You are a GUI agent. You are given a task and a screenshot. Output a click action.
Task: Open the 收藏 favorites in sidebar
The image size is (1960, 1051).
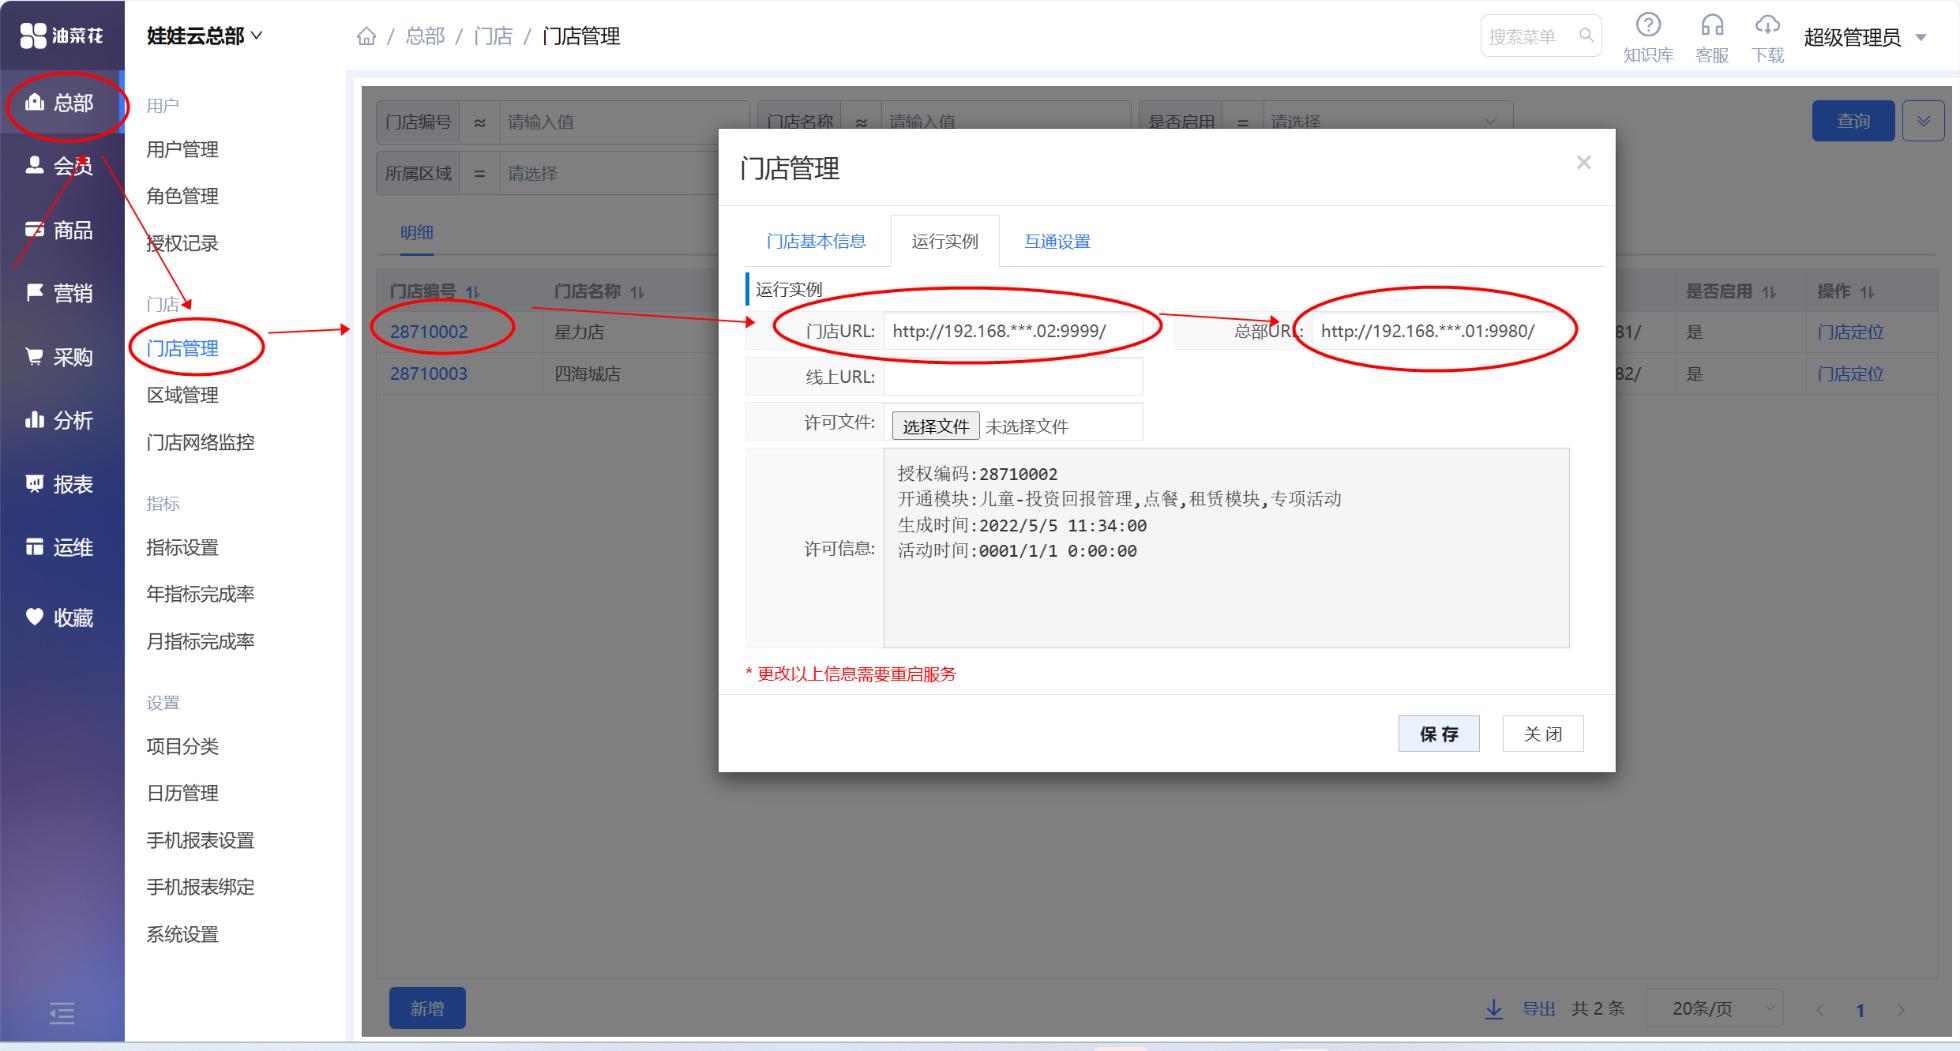60,618
